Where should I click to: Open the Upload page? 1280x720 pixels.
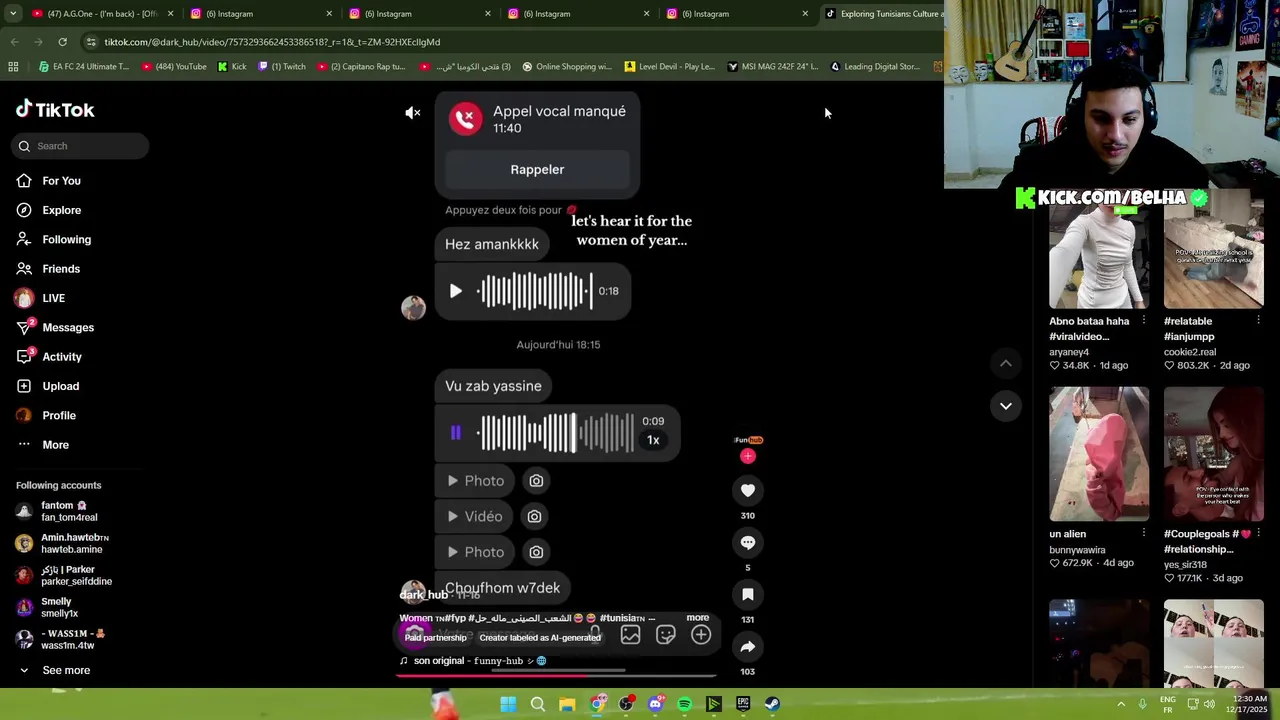click(x=60, y=386)
